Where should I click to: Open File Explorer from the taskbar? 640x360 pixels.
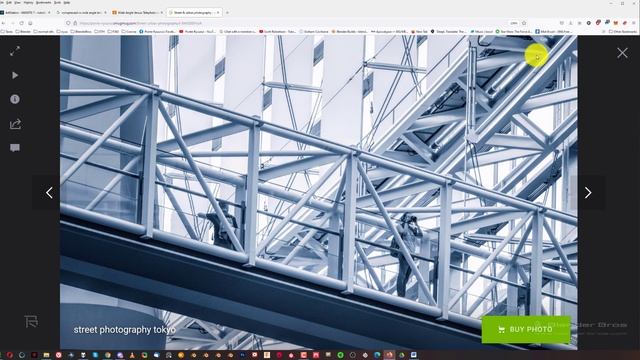tap(47, 355)
